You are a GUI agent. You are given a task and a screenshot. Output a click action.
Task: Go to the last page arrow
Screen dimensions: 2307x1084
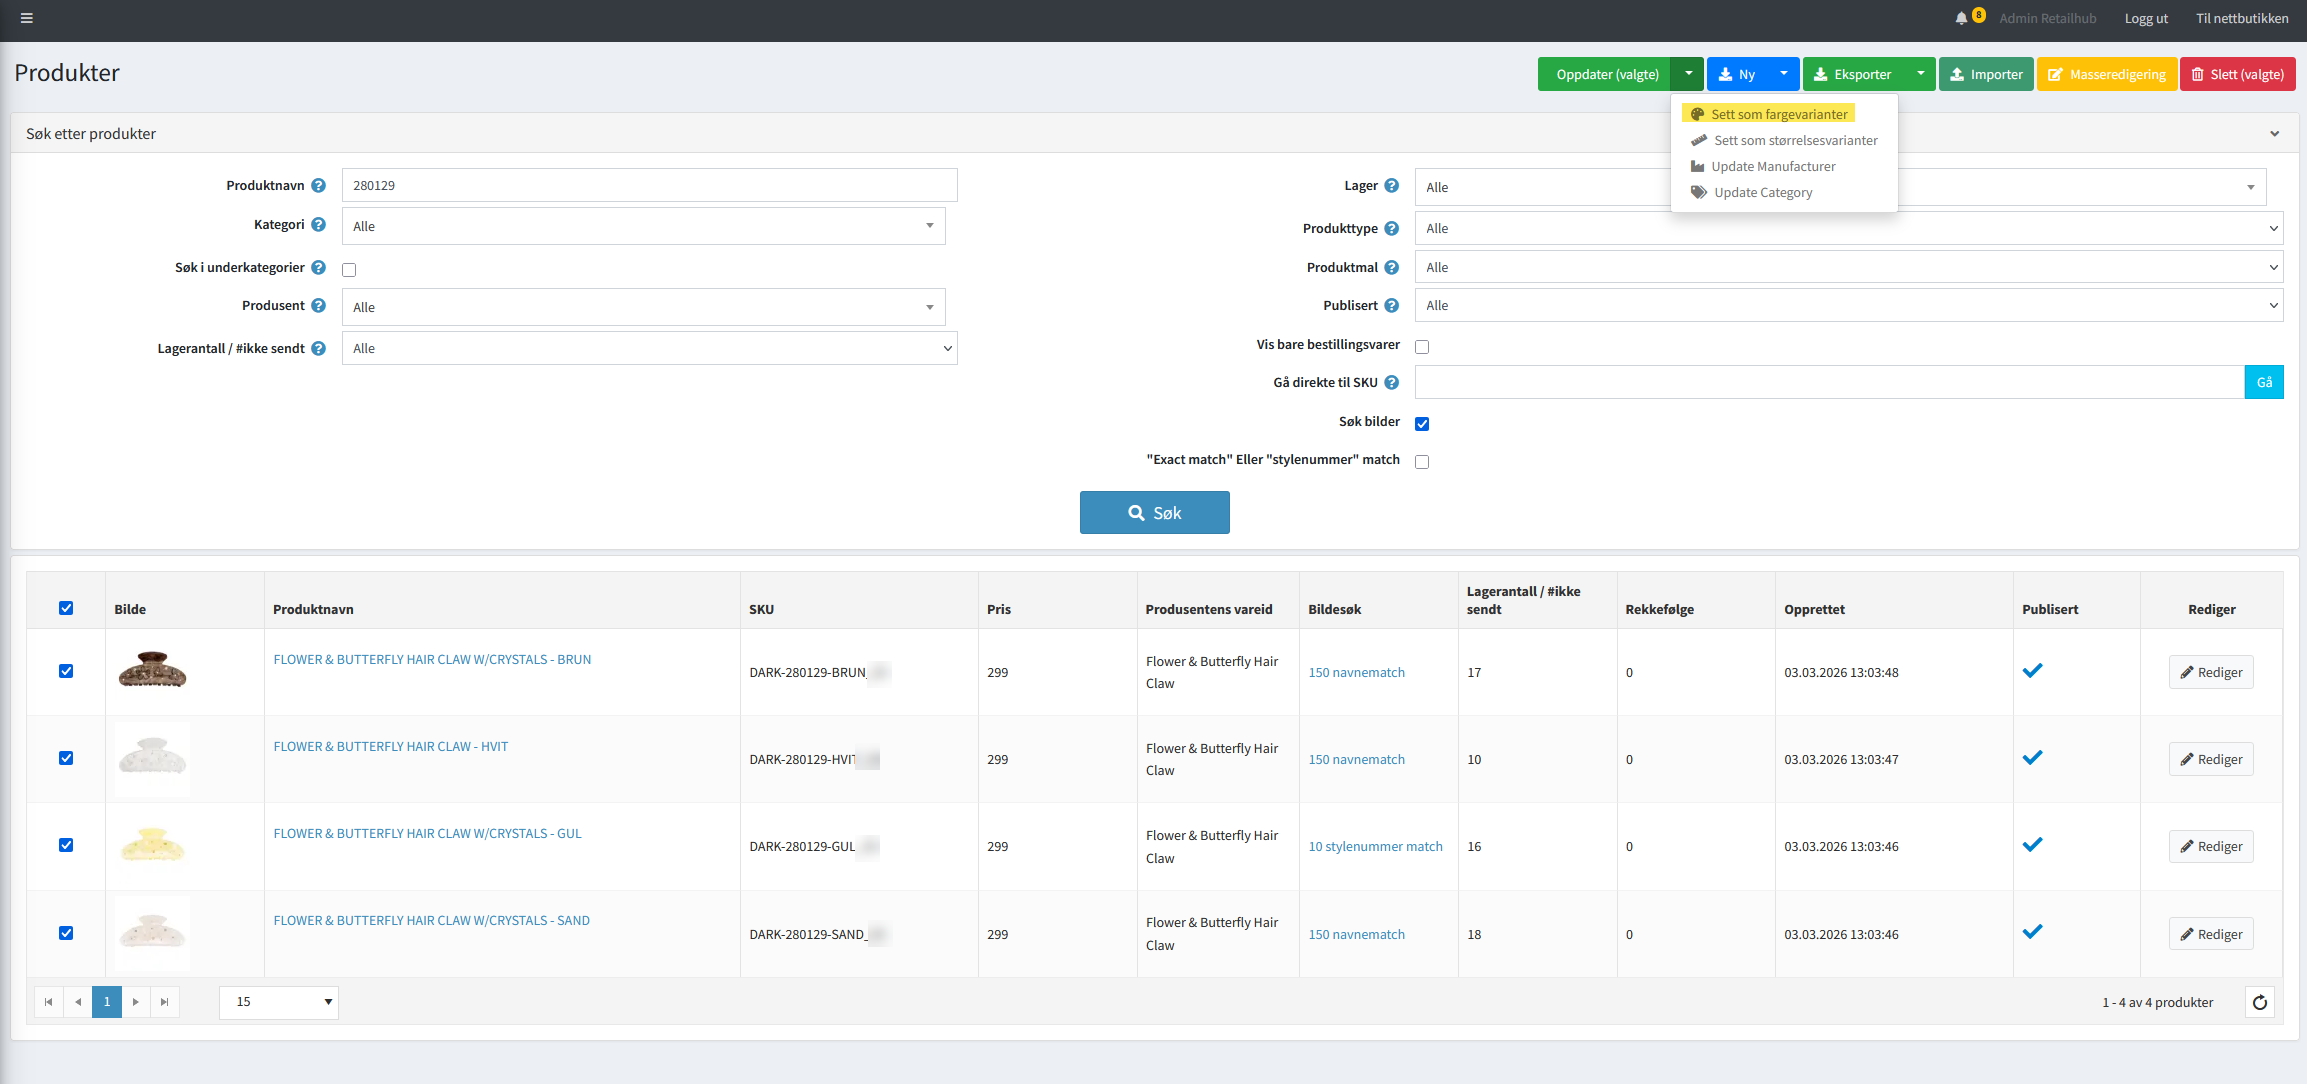pyautogui.click(x=165, y=1002)
